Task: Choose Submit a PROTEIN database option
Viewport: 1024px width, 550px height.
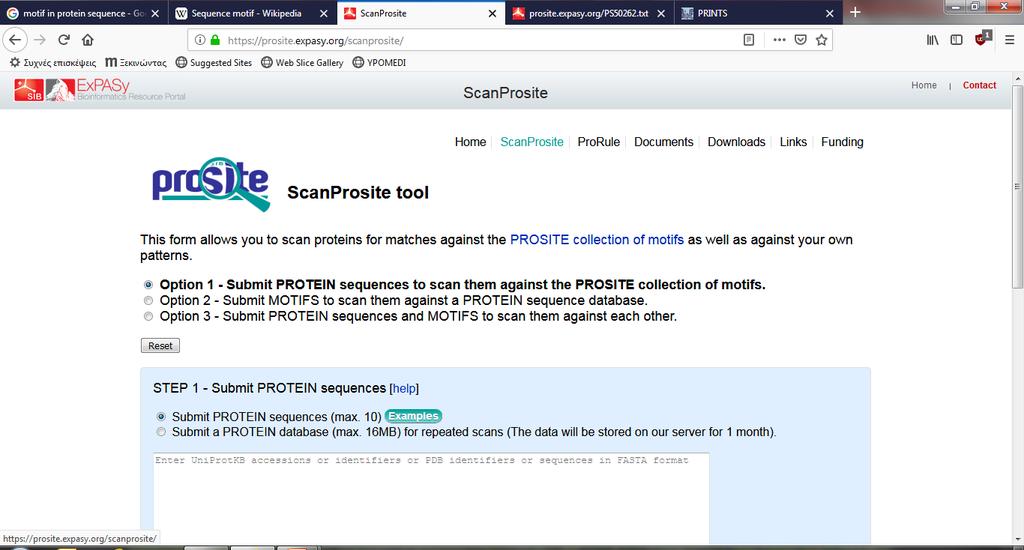Action: click(x=161, y=432)
